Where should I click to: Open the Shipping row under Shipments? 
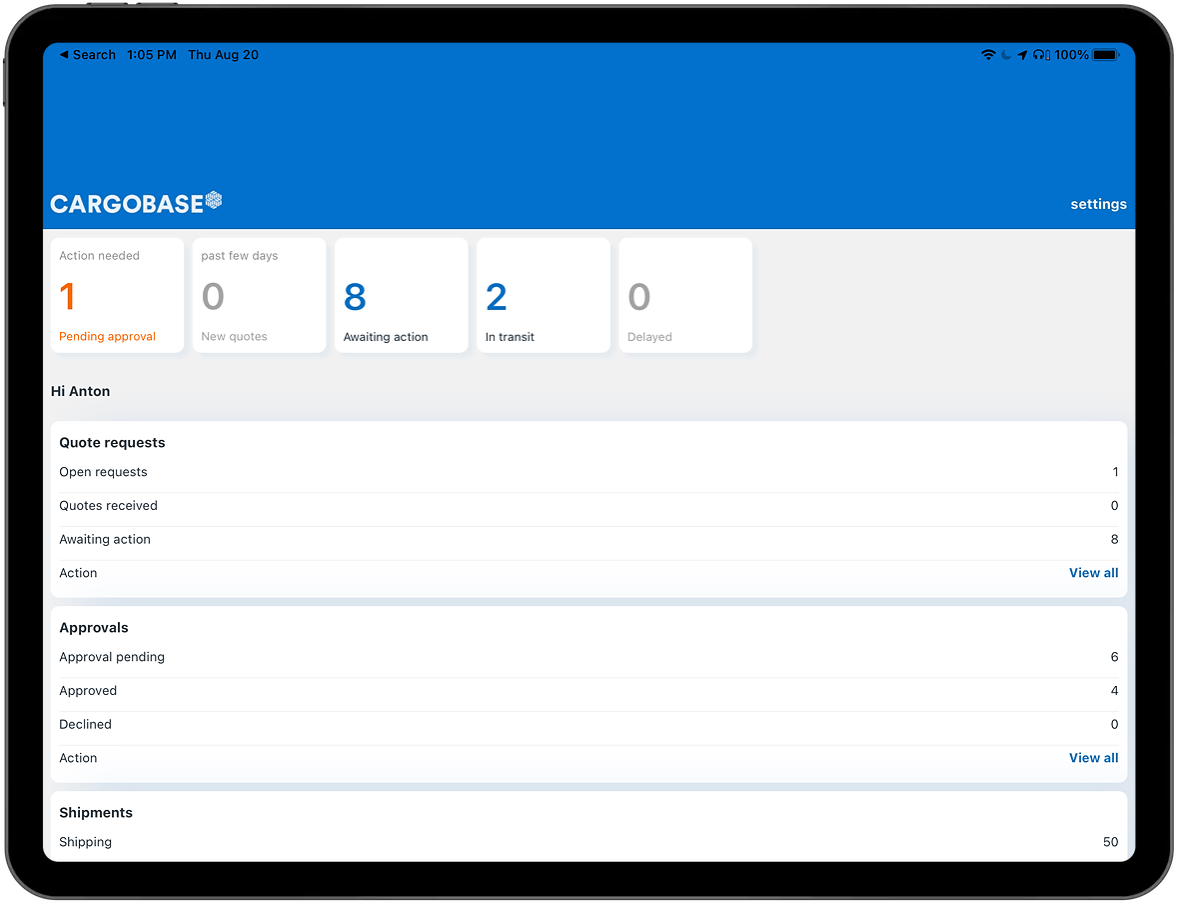click(x=588, y=842)
